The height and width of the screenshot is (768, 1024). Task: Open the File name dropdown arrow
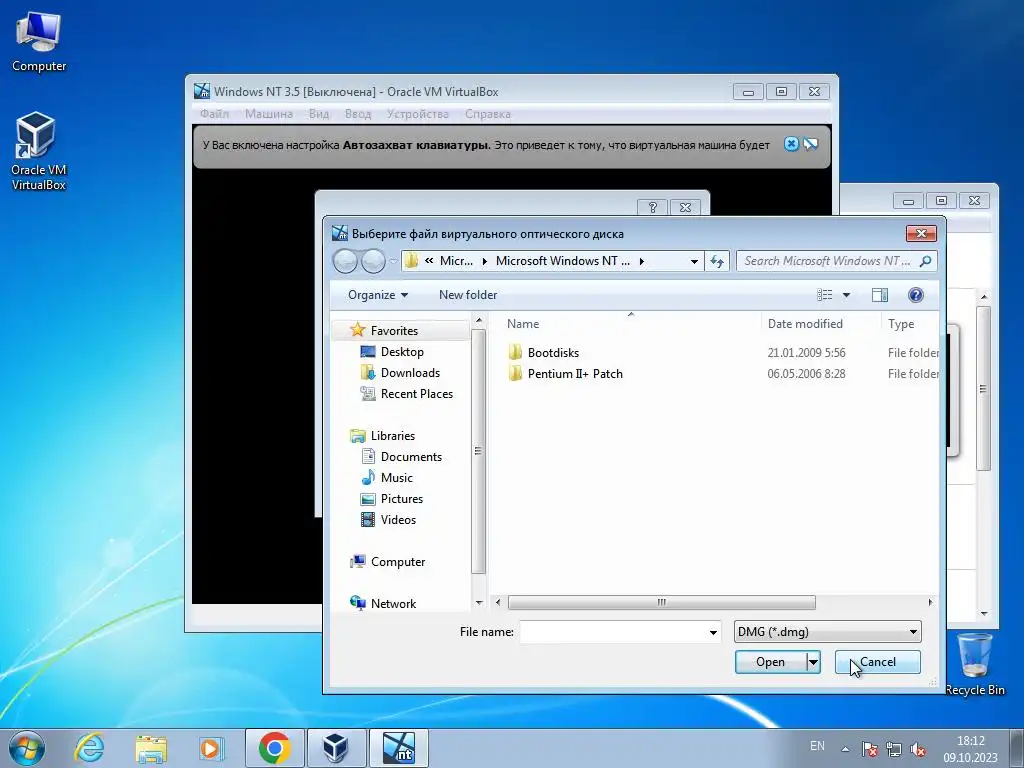click(712, 632)
